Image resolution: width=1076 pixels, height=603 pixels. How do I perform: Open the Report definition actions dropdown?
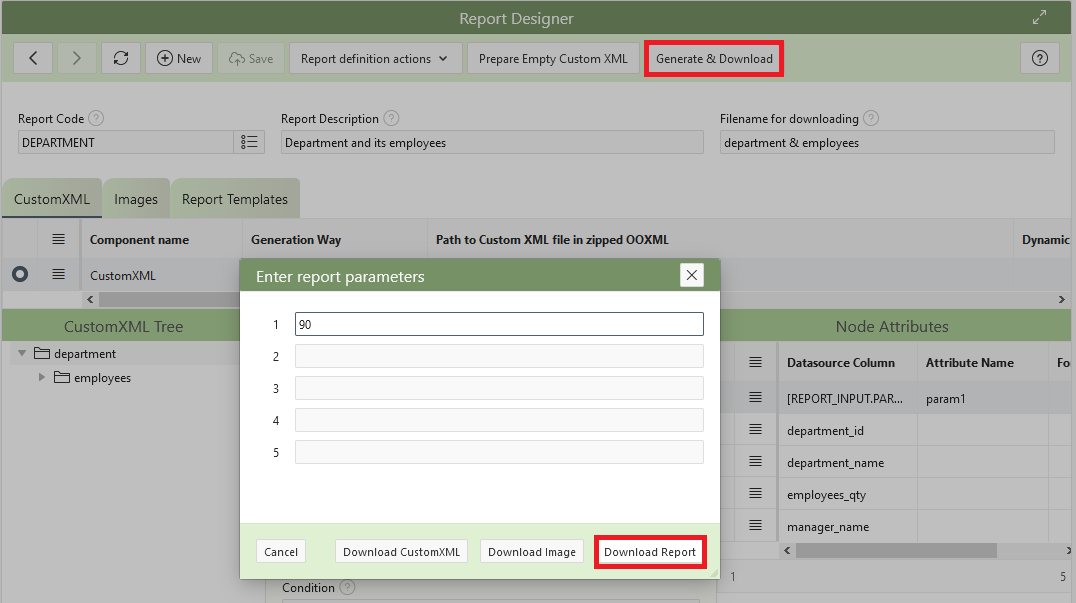[x=375, y=58]
